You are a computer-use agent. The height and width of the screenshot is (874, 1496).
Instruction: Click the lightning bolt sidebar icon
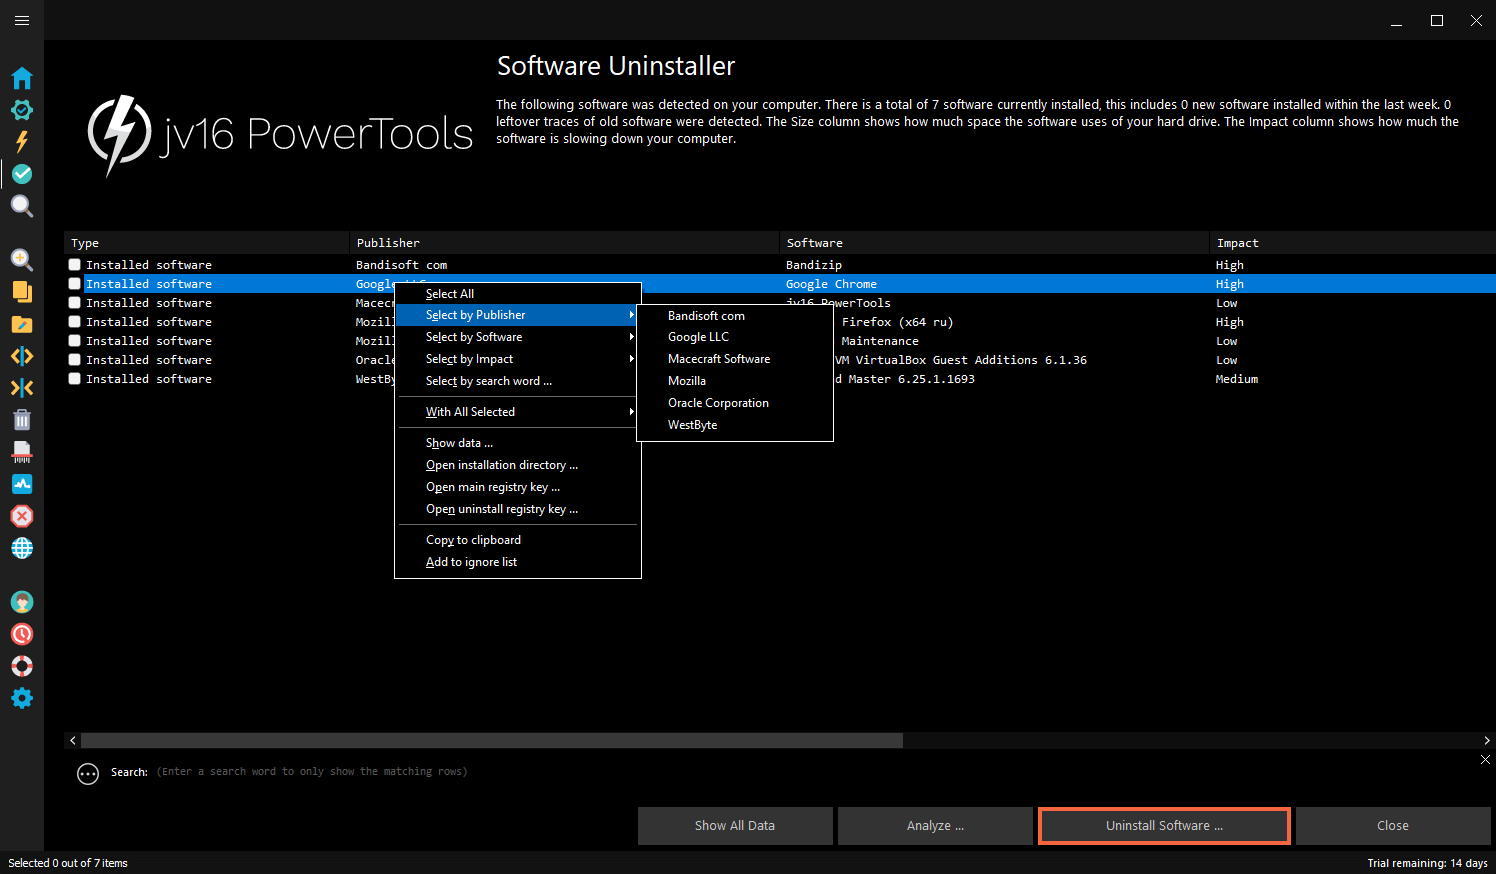[x=22, y=142]
